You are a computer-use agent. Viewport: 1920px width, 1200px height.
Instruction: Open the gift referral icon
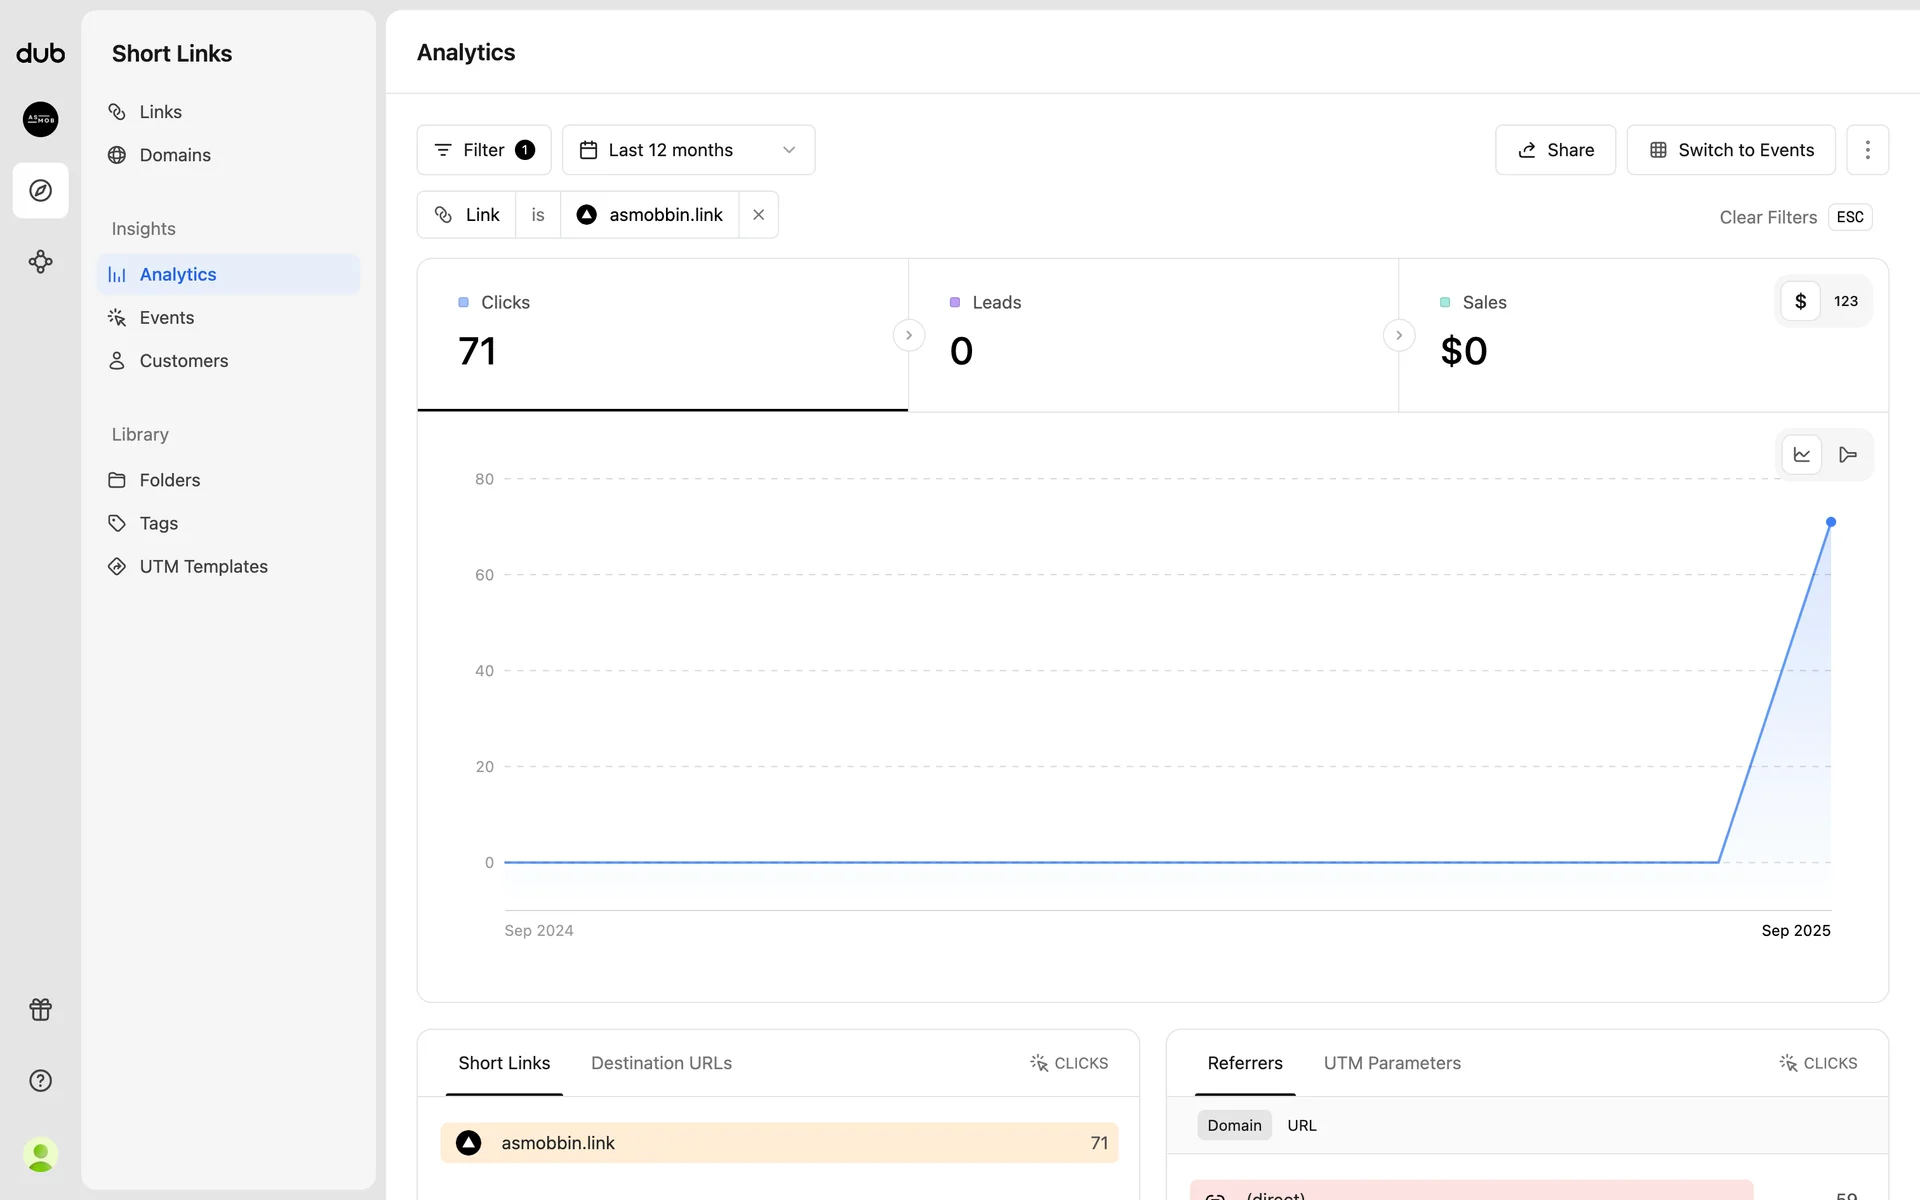(x=40, y=1009)
